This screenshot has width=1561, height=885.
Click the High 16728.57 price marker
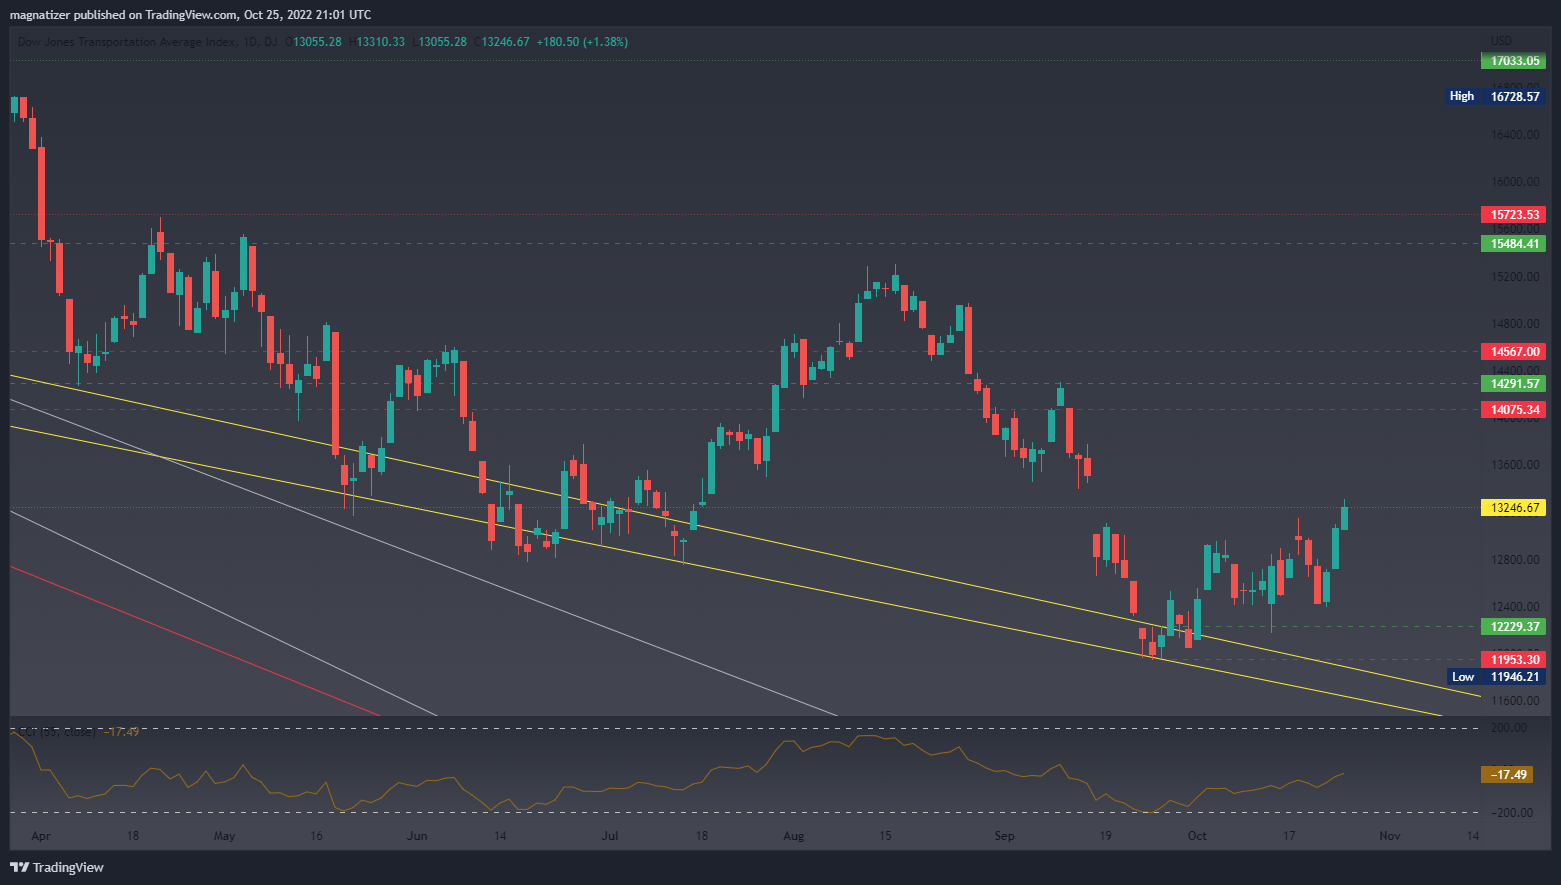click(1496, 97)
